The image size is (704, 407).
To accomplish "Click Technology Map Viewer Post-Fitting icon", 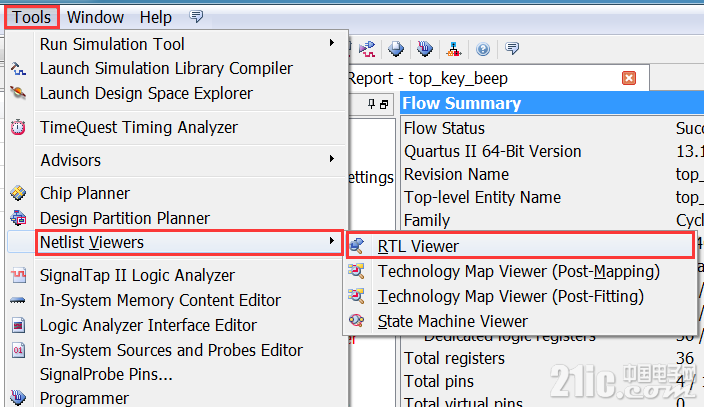I will click(x=356, y=296).
